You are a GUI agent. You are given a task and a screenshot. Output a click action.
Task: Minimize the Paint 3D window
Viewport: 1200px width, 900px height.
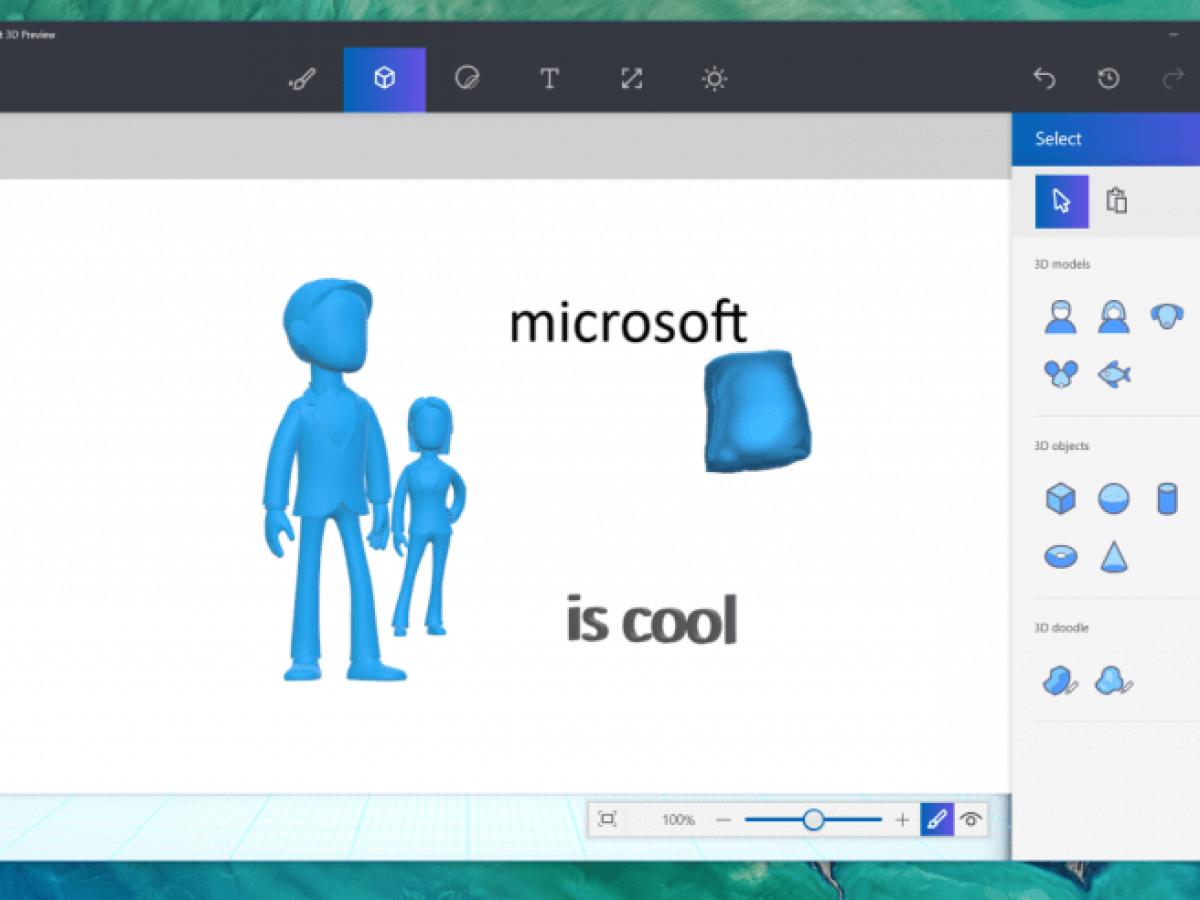(1173, 34)
